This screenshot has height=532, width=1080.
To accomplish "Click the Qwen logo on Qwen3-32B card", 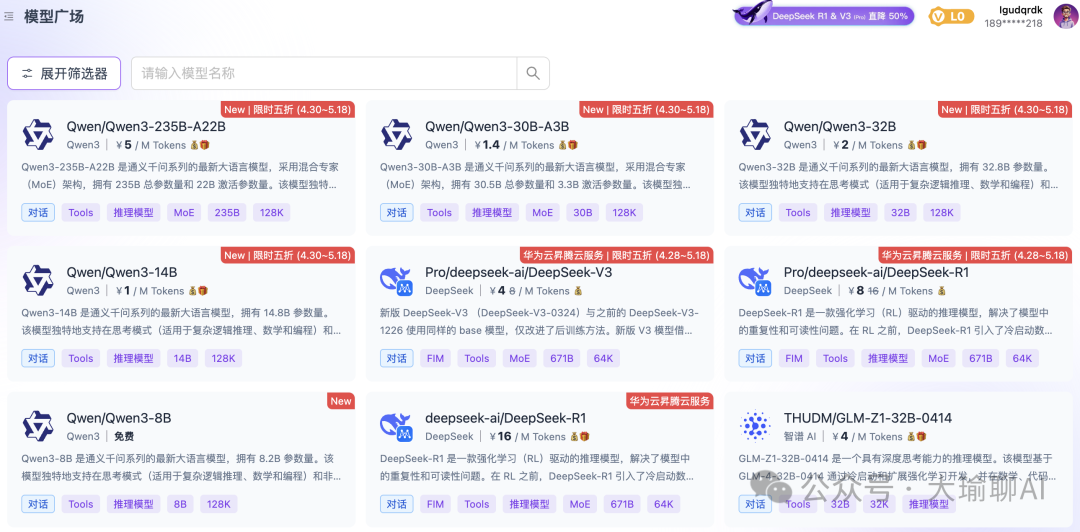I will pyautogui.click(x=755, y=134).
